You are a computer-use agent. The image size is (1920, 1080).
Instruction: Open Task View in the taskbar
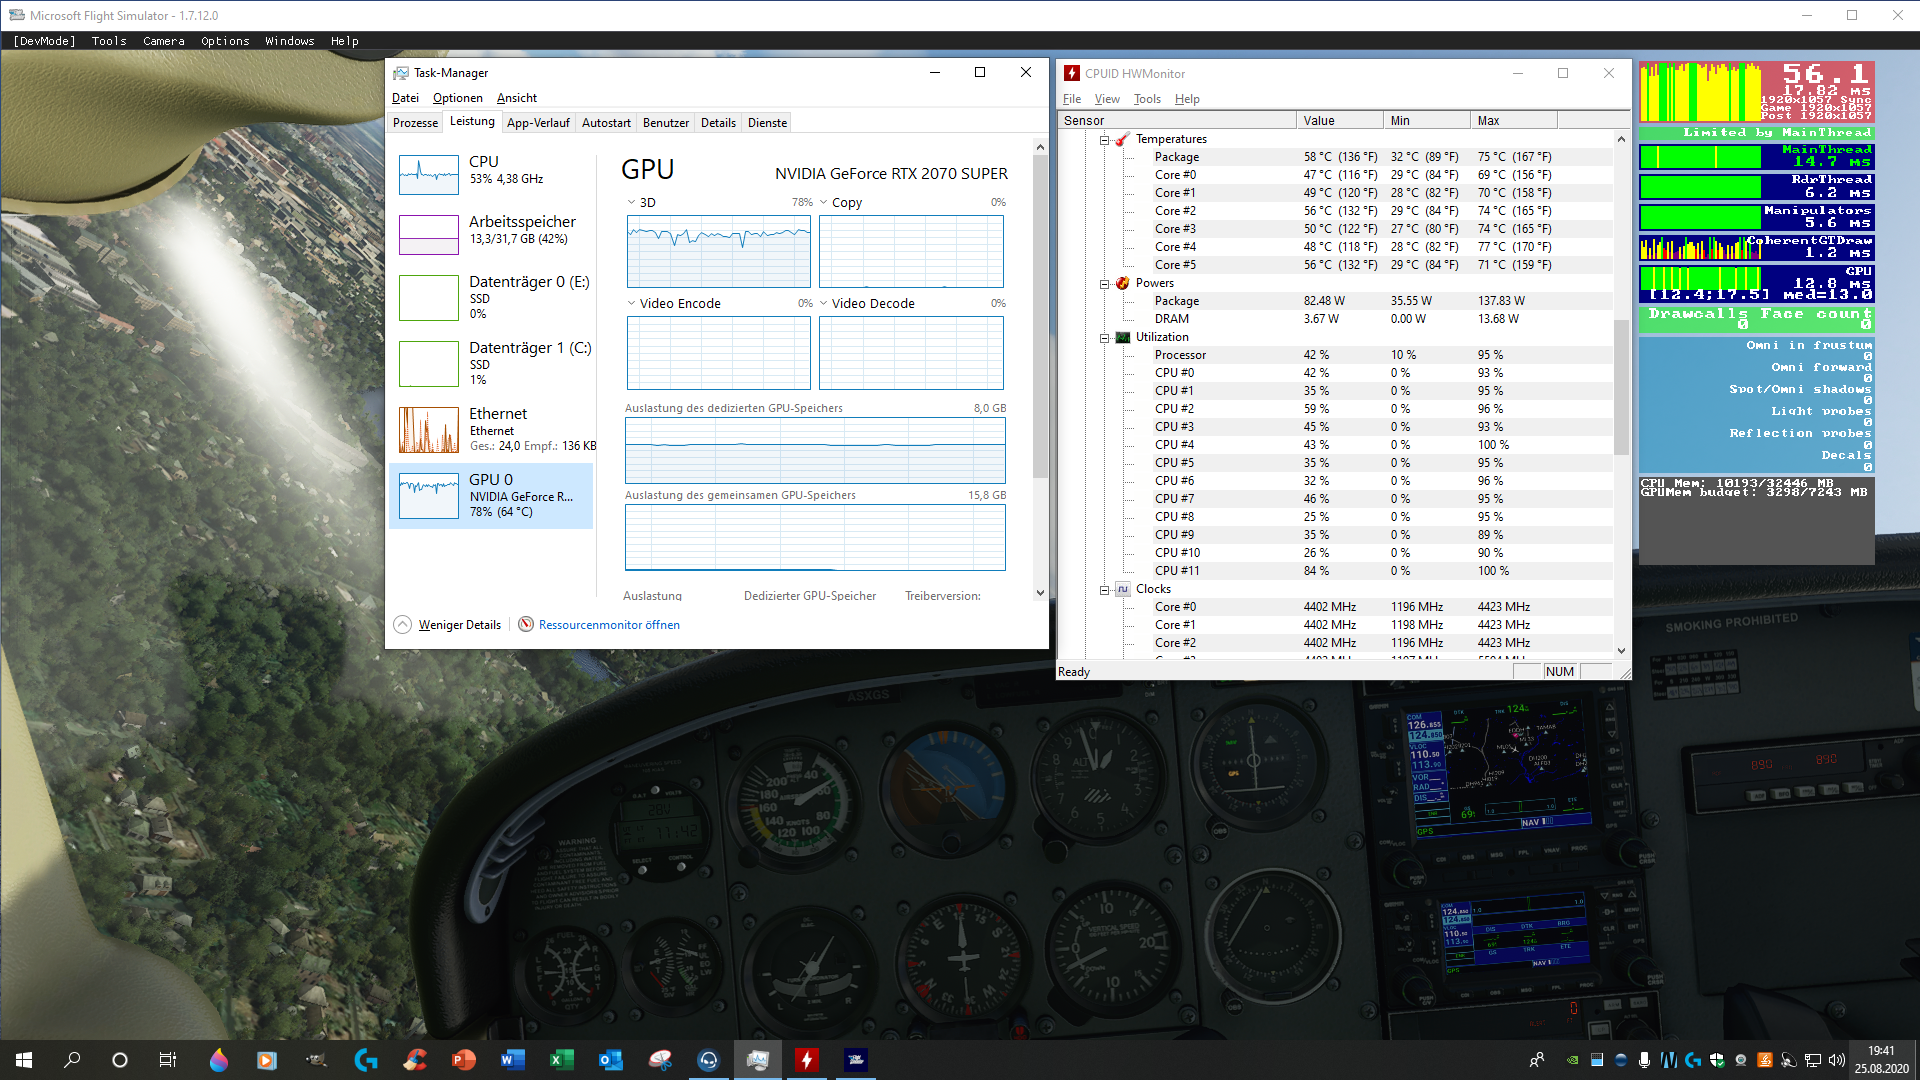(x=168, y=1060)
